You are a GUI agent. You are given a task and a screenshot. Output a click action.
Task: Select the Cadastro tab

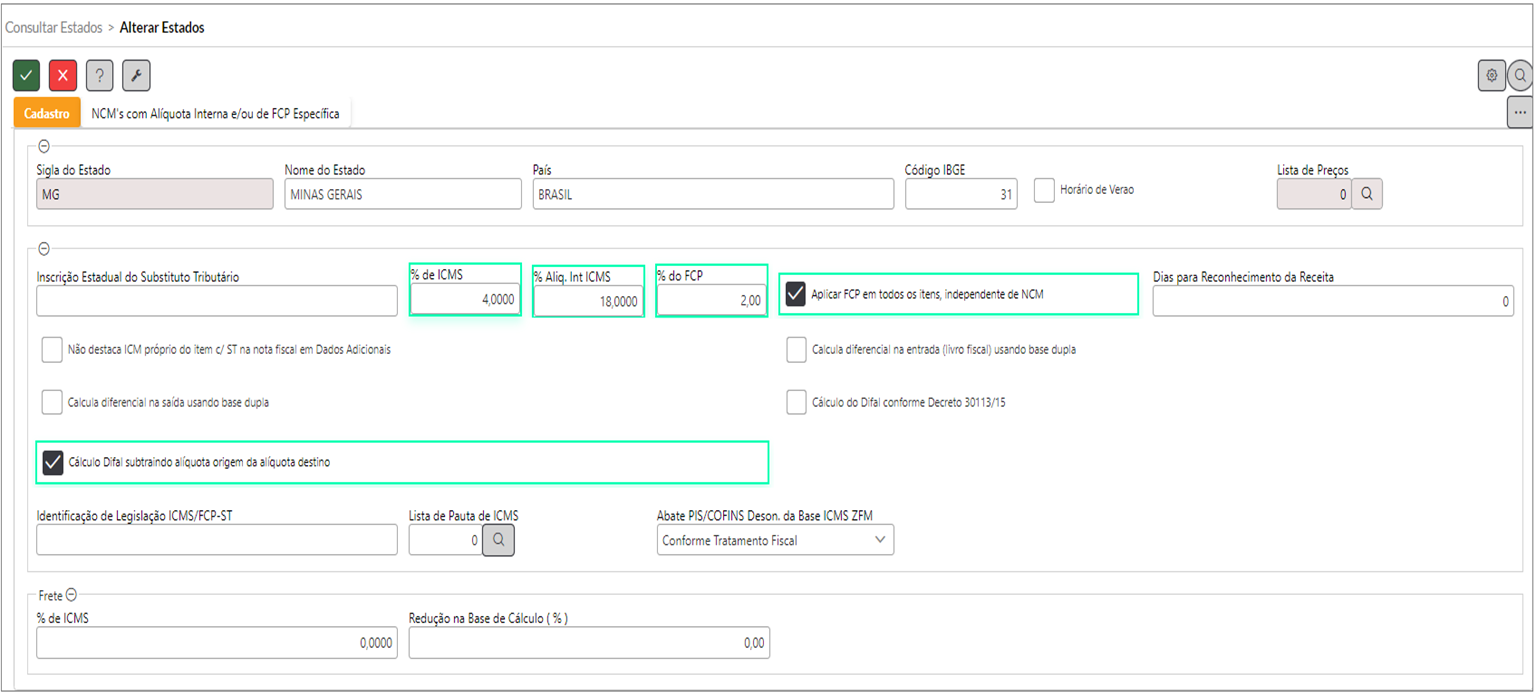(46, 114)
